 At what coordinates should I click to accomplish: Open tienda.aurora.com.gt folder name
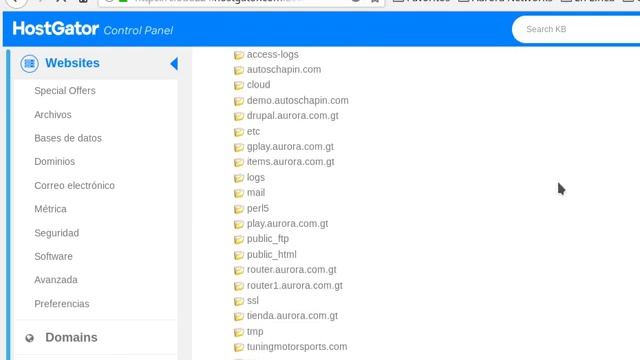[x=292, y=316]
